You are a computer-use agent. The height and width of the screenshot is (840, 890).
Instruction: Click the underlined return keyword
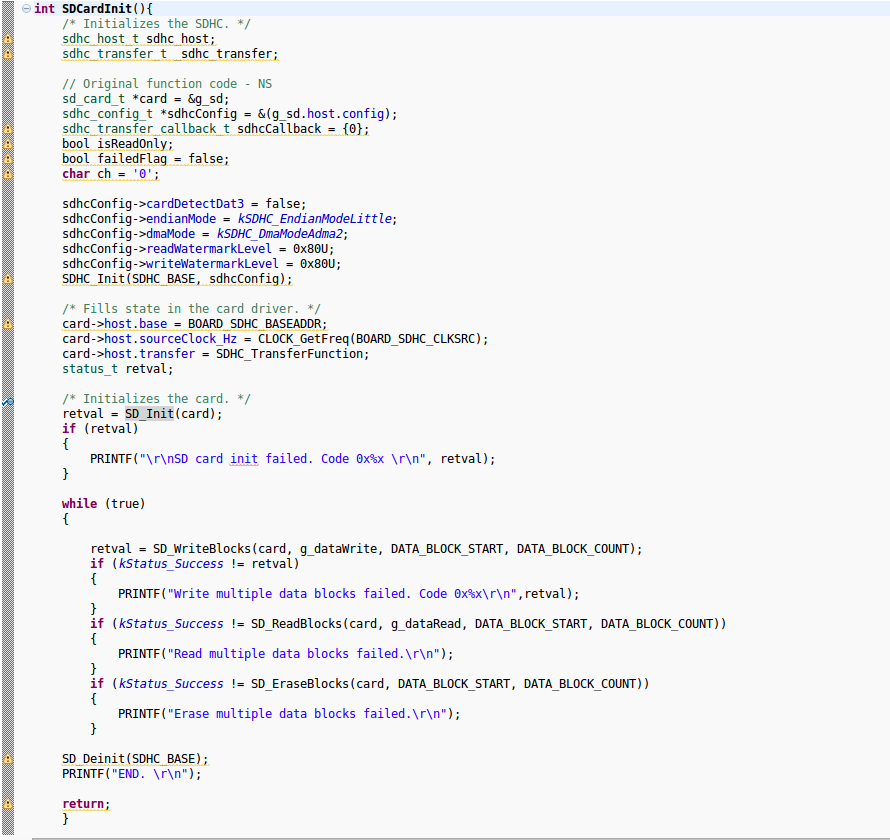[83, 803]
